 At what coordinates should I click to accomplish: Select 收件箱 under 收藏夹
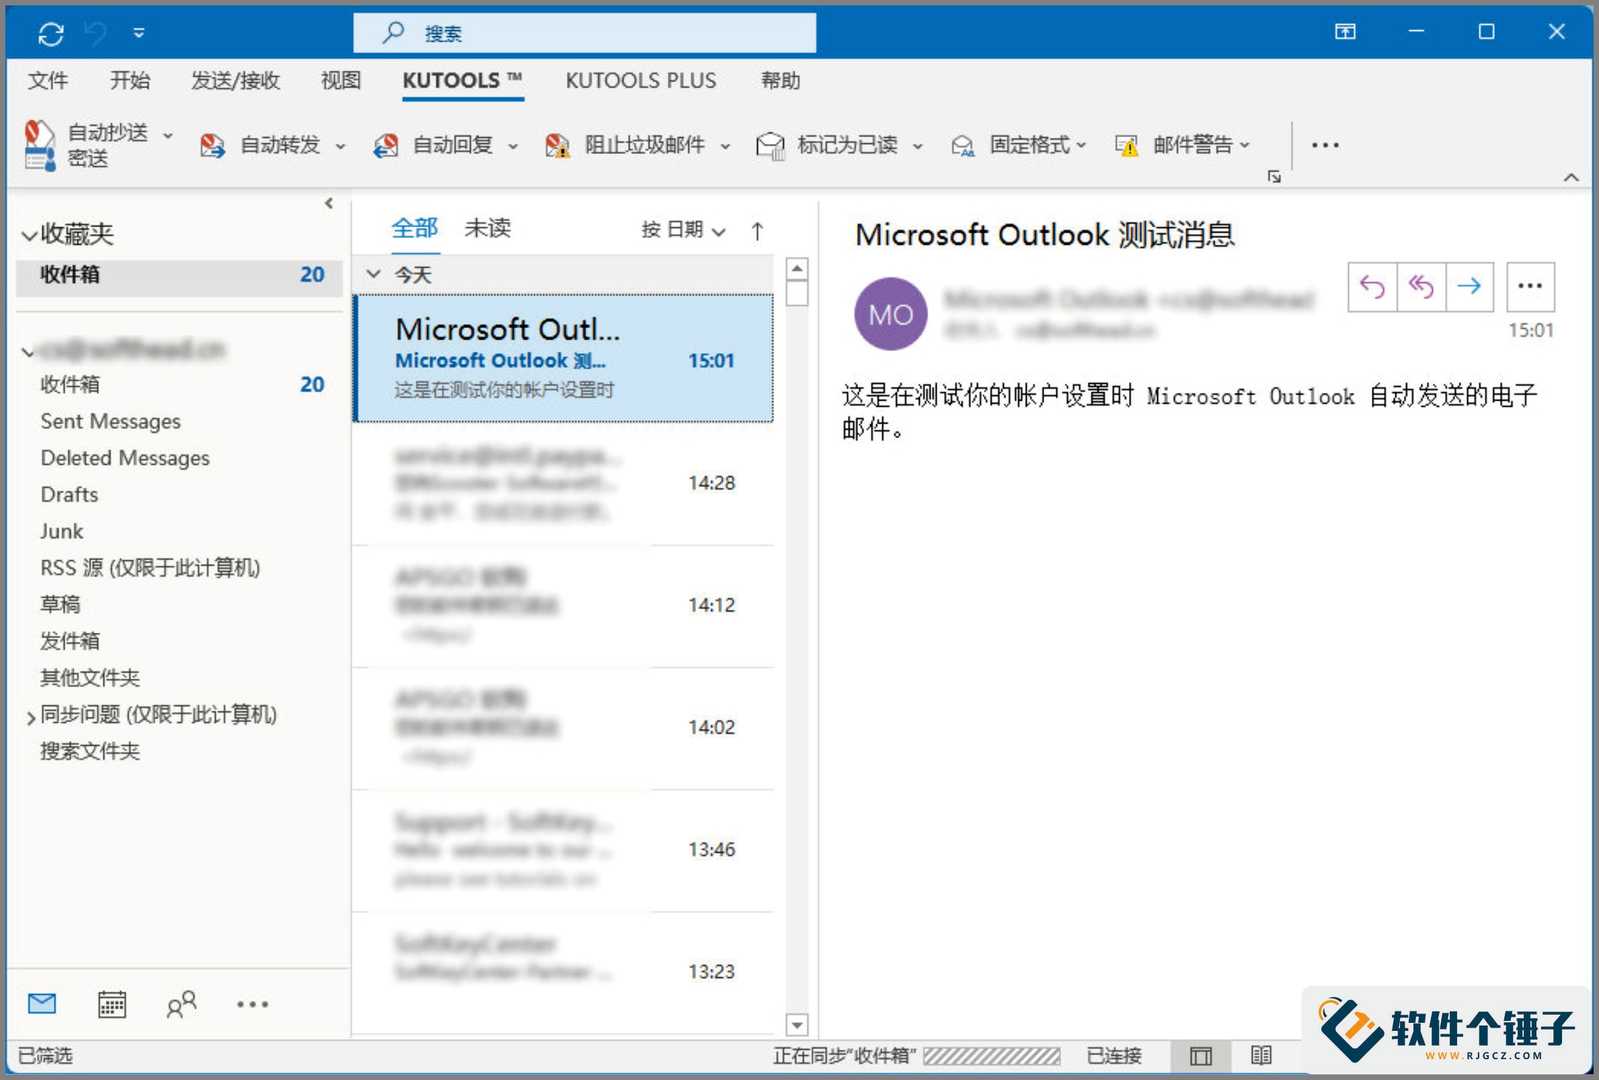(179, 275)
